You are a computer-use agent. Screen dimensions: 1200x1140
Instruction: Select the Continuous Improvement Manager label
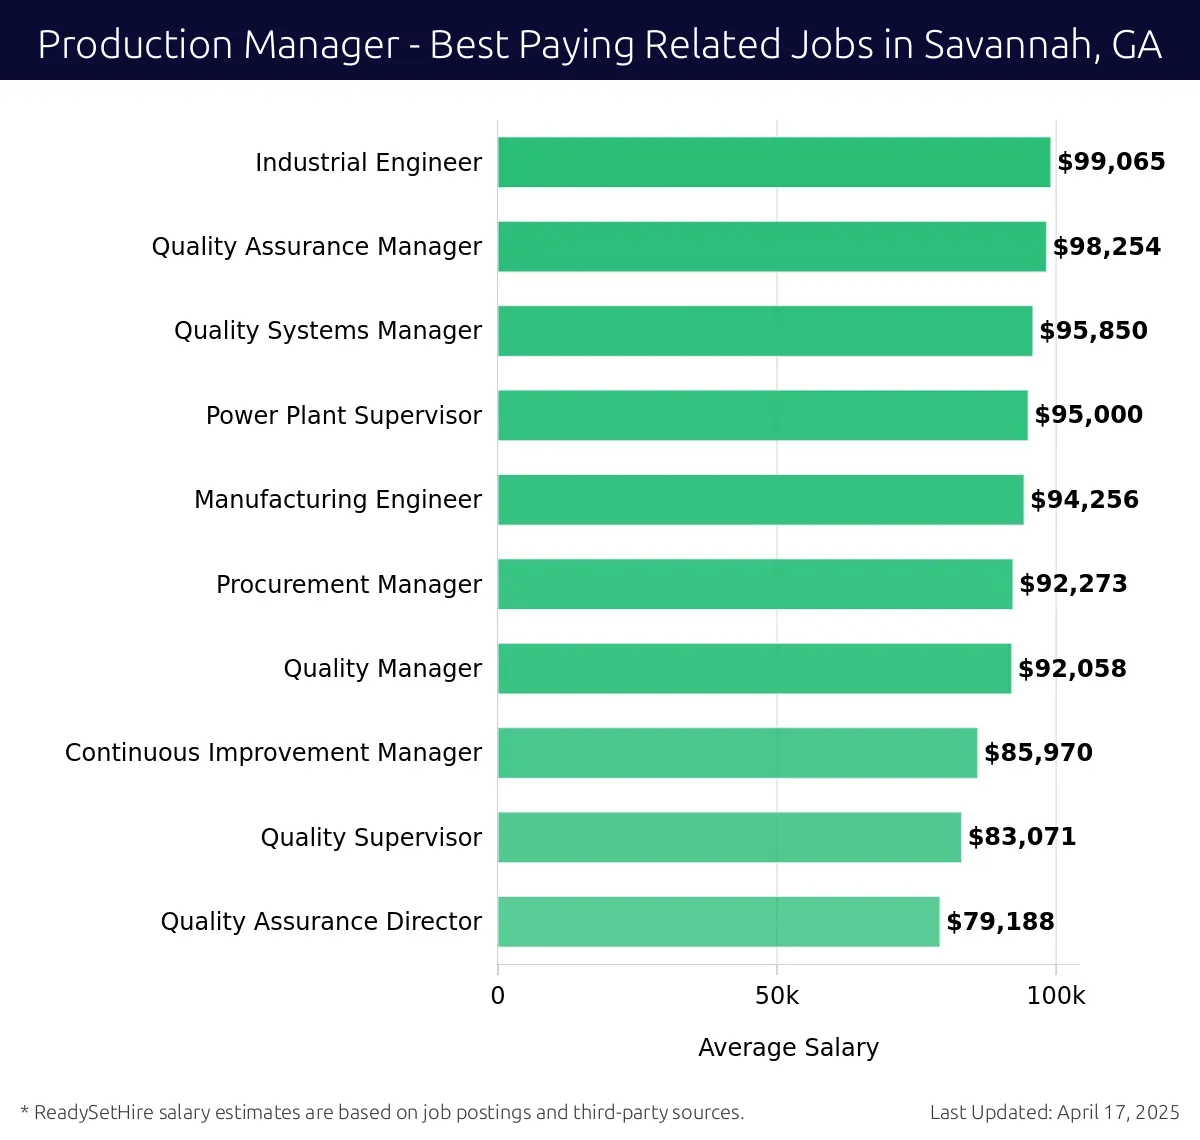tap(273, 753)
